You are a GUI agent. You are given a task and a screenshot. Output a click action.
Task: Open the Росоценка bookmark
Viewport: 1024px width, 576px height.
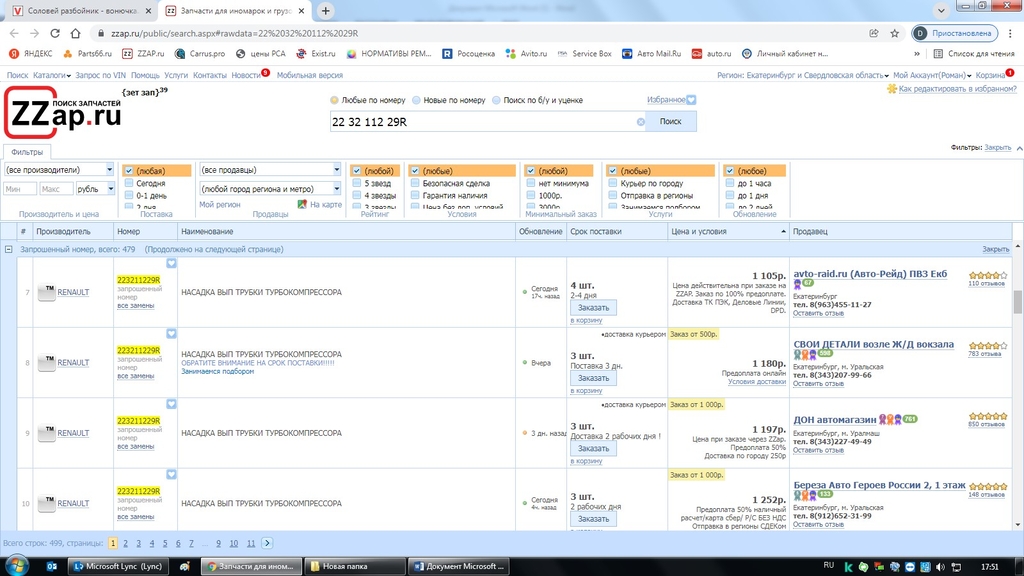[x=468, y=54]
